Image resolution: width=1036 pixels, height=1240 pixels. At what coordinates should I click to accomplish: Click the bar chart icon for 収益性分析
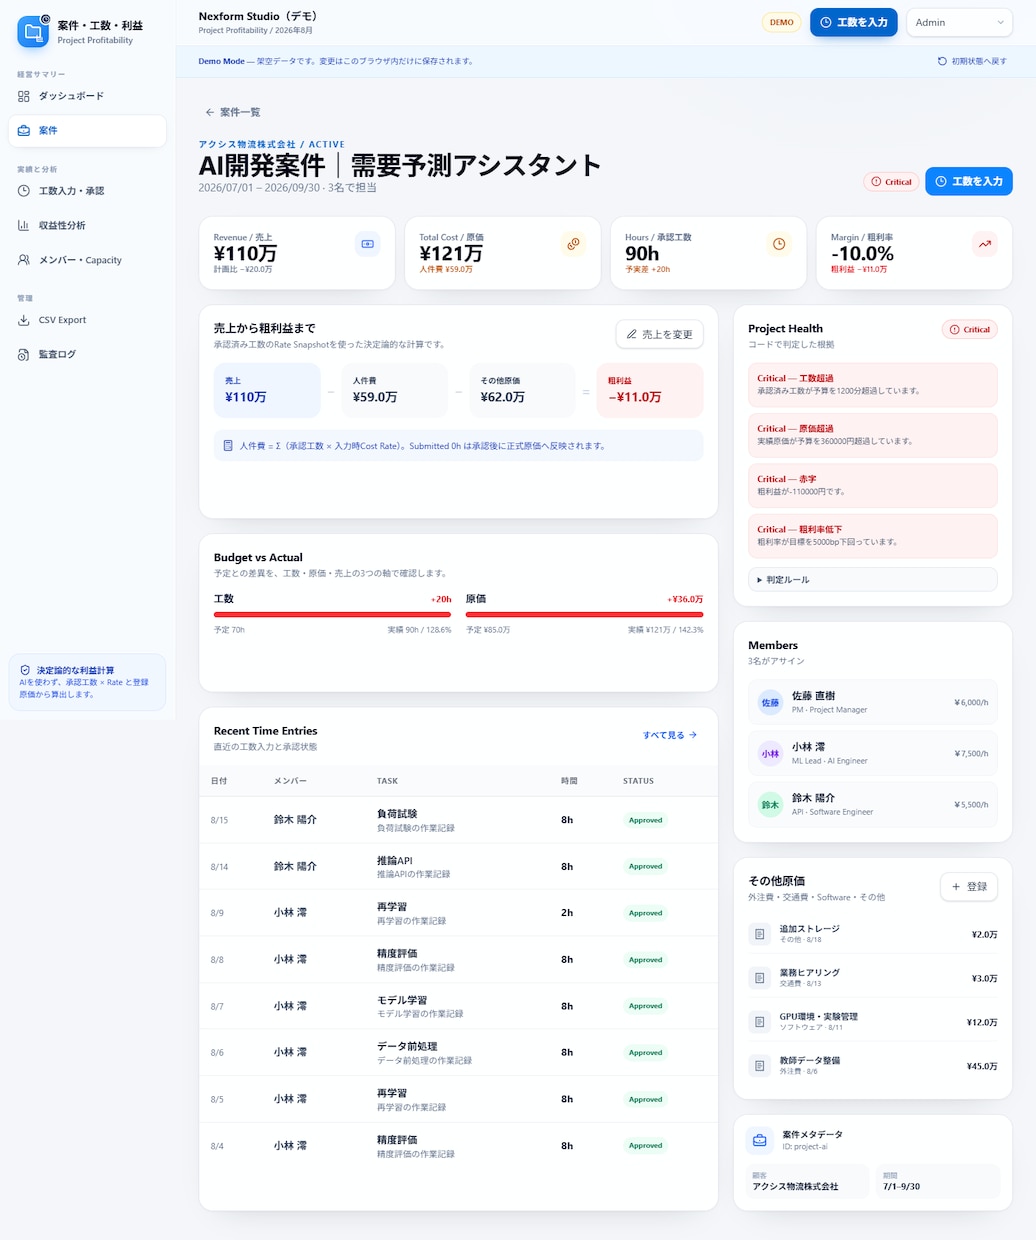click(24, 226)
